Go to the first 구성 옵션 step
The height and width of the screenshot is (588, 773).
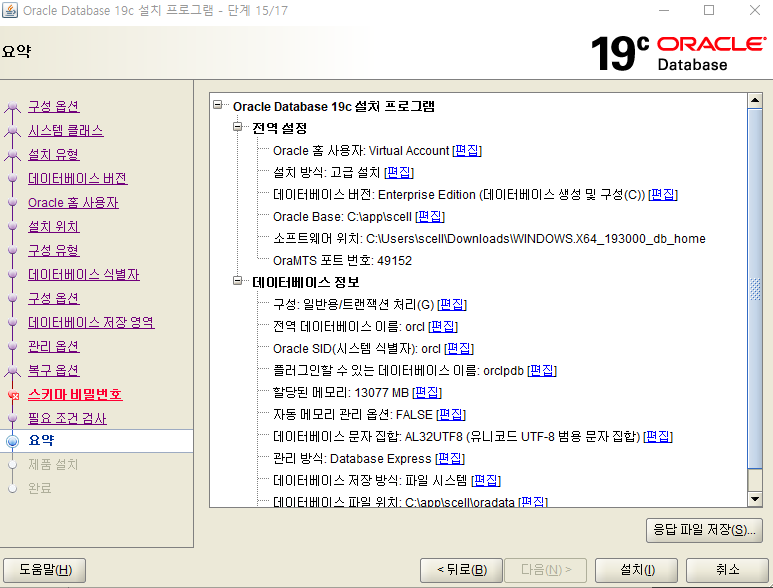click(x=53, y=106)
